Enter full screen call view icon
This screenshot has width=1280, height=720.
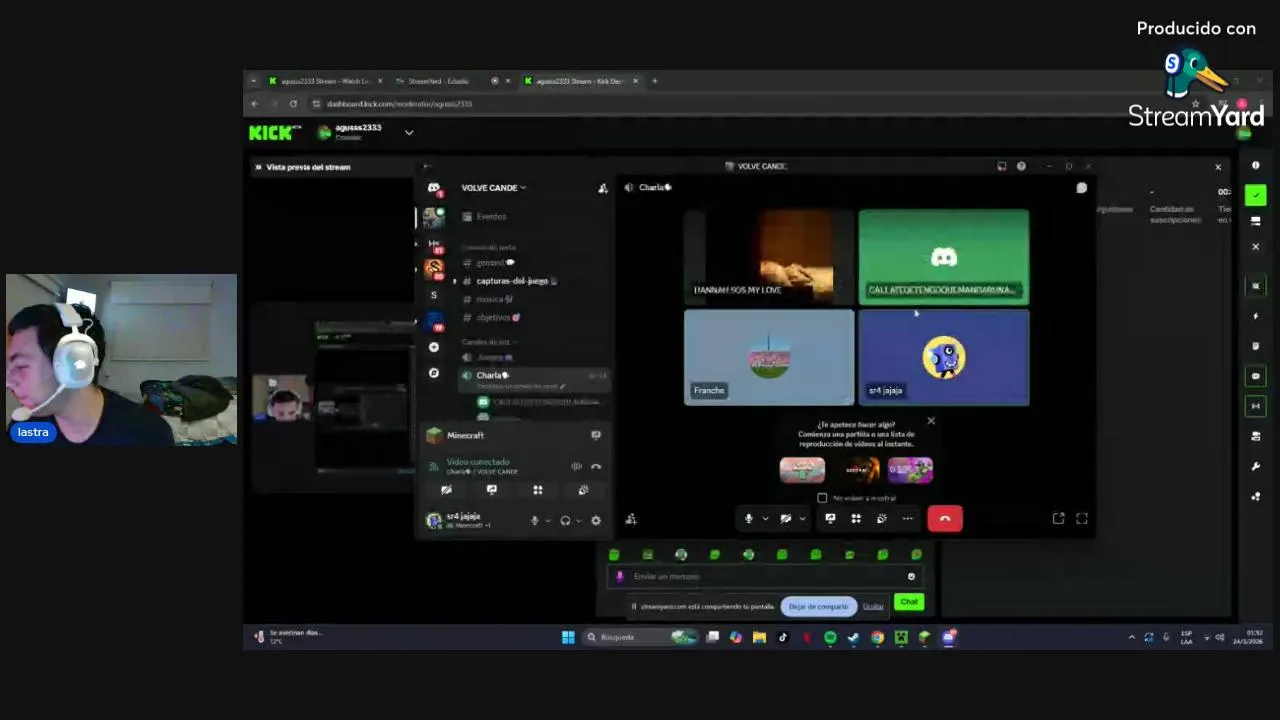[1082, 518]
